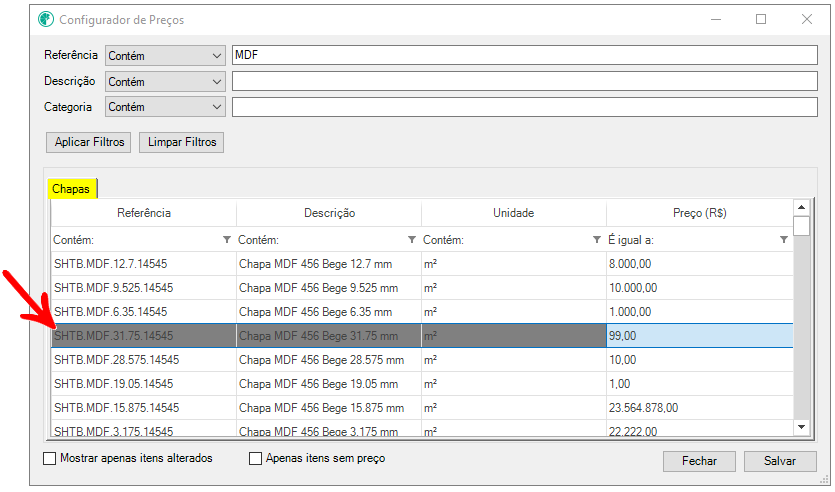Click the filter icon in Unidade column
The image size is (835, 492).
point(597,240)
